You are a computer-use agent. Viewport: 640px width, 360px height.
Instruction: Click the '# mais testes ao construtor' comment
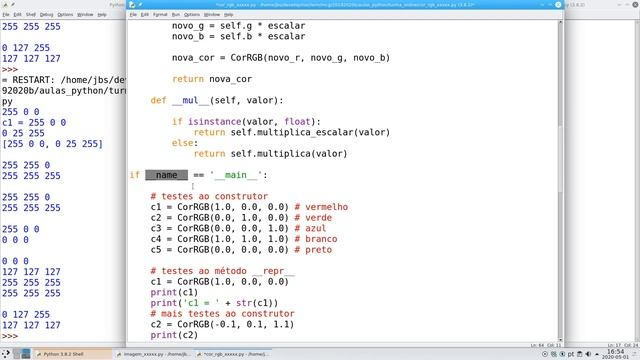point(222,313)
